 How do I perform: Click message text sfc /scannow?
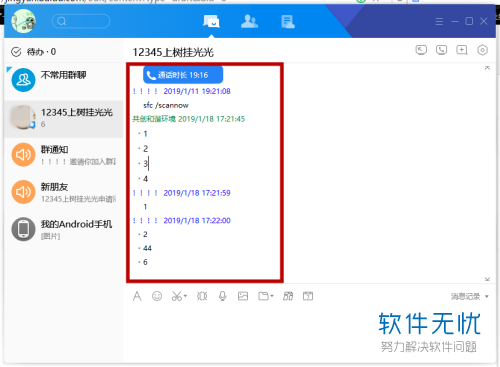166,105
